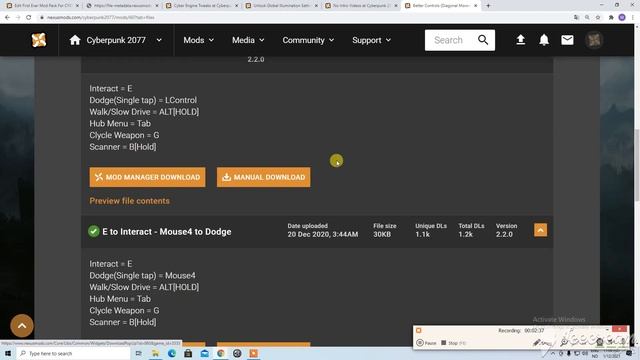Click the first MANUAL DOWNLOAD button
The image size is (640, 360).
pos(264,177)
